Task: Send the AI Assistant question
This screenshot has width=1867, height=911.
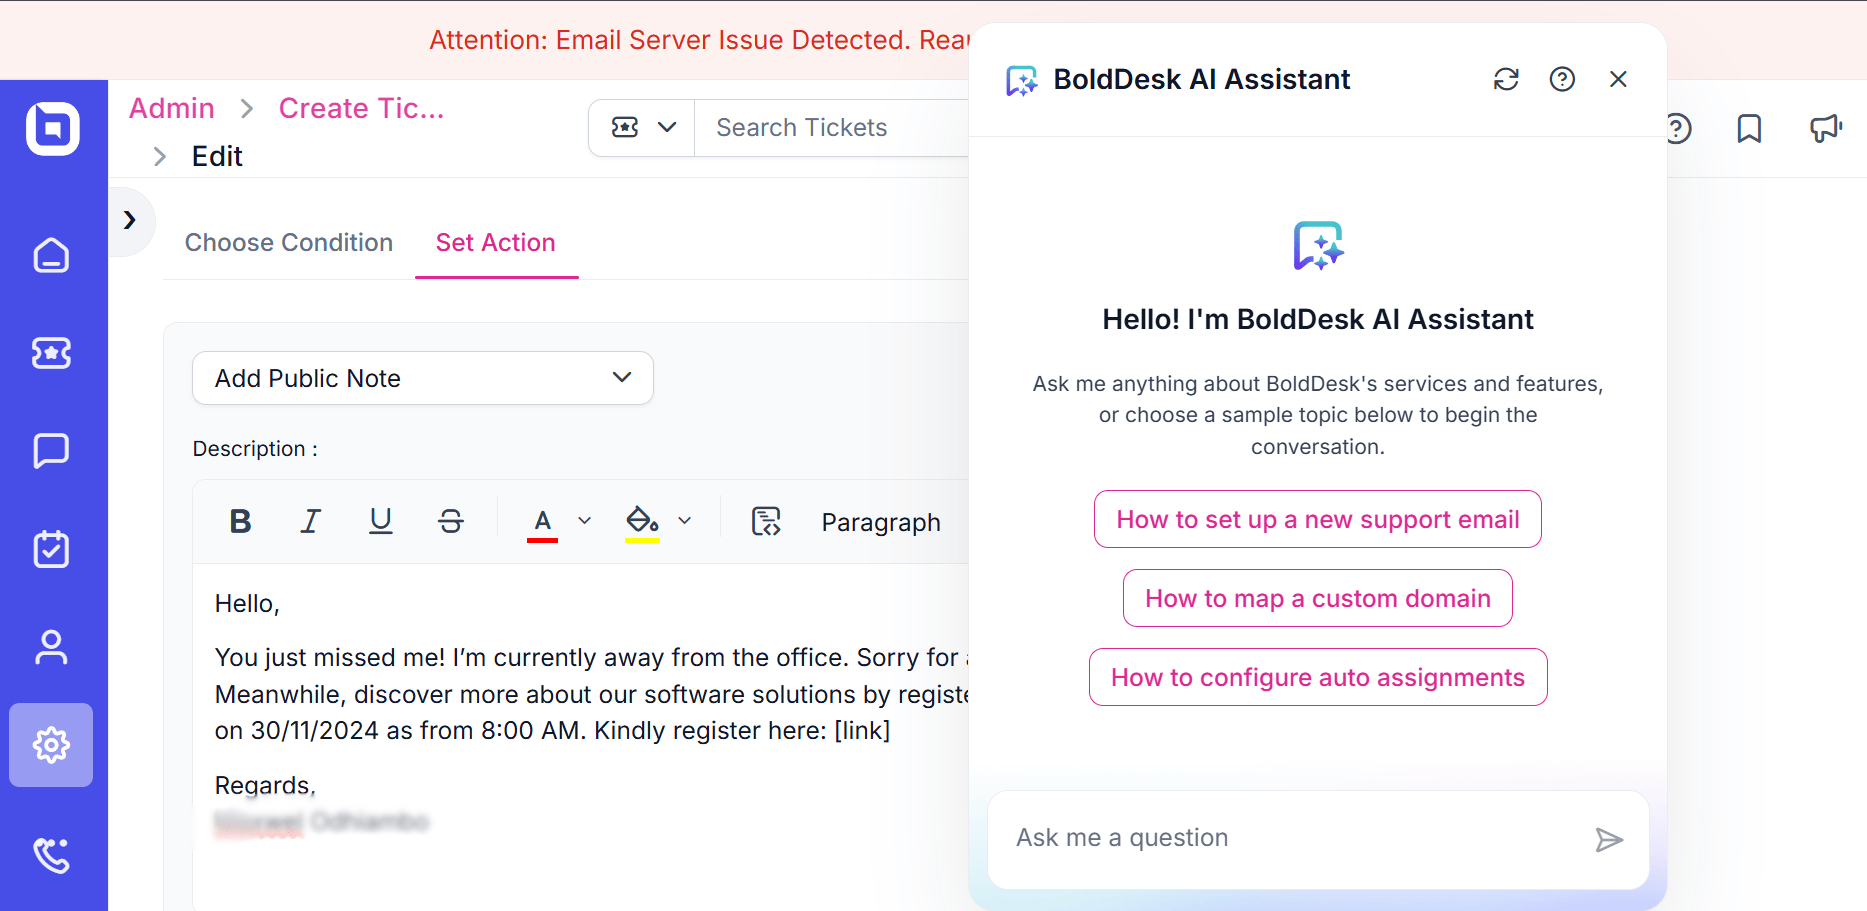Action: 1609,840
